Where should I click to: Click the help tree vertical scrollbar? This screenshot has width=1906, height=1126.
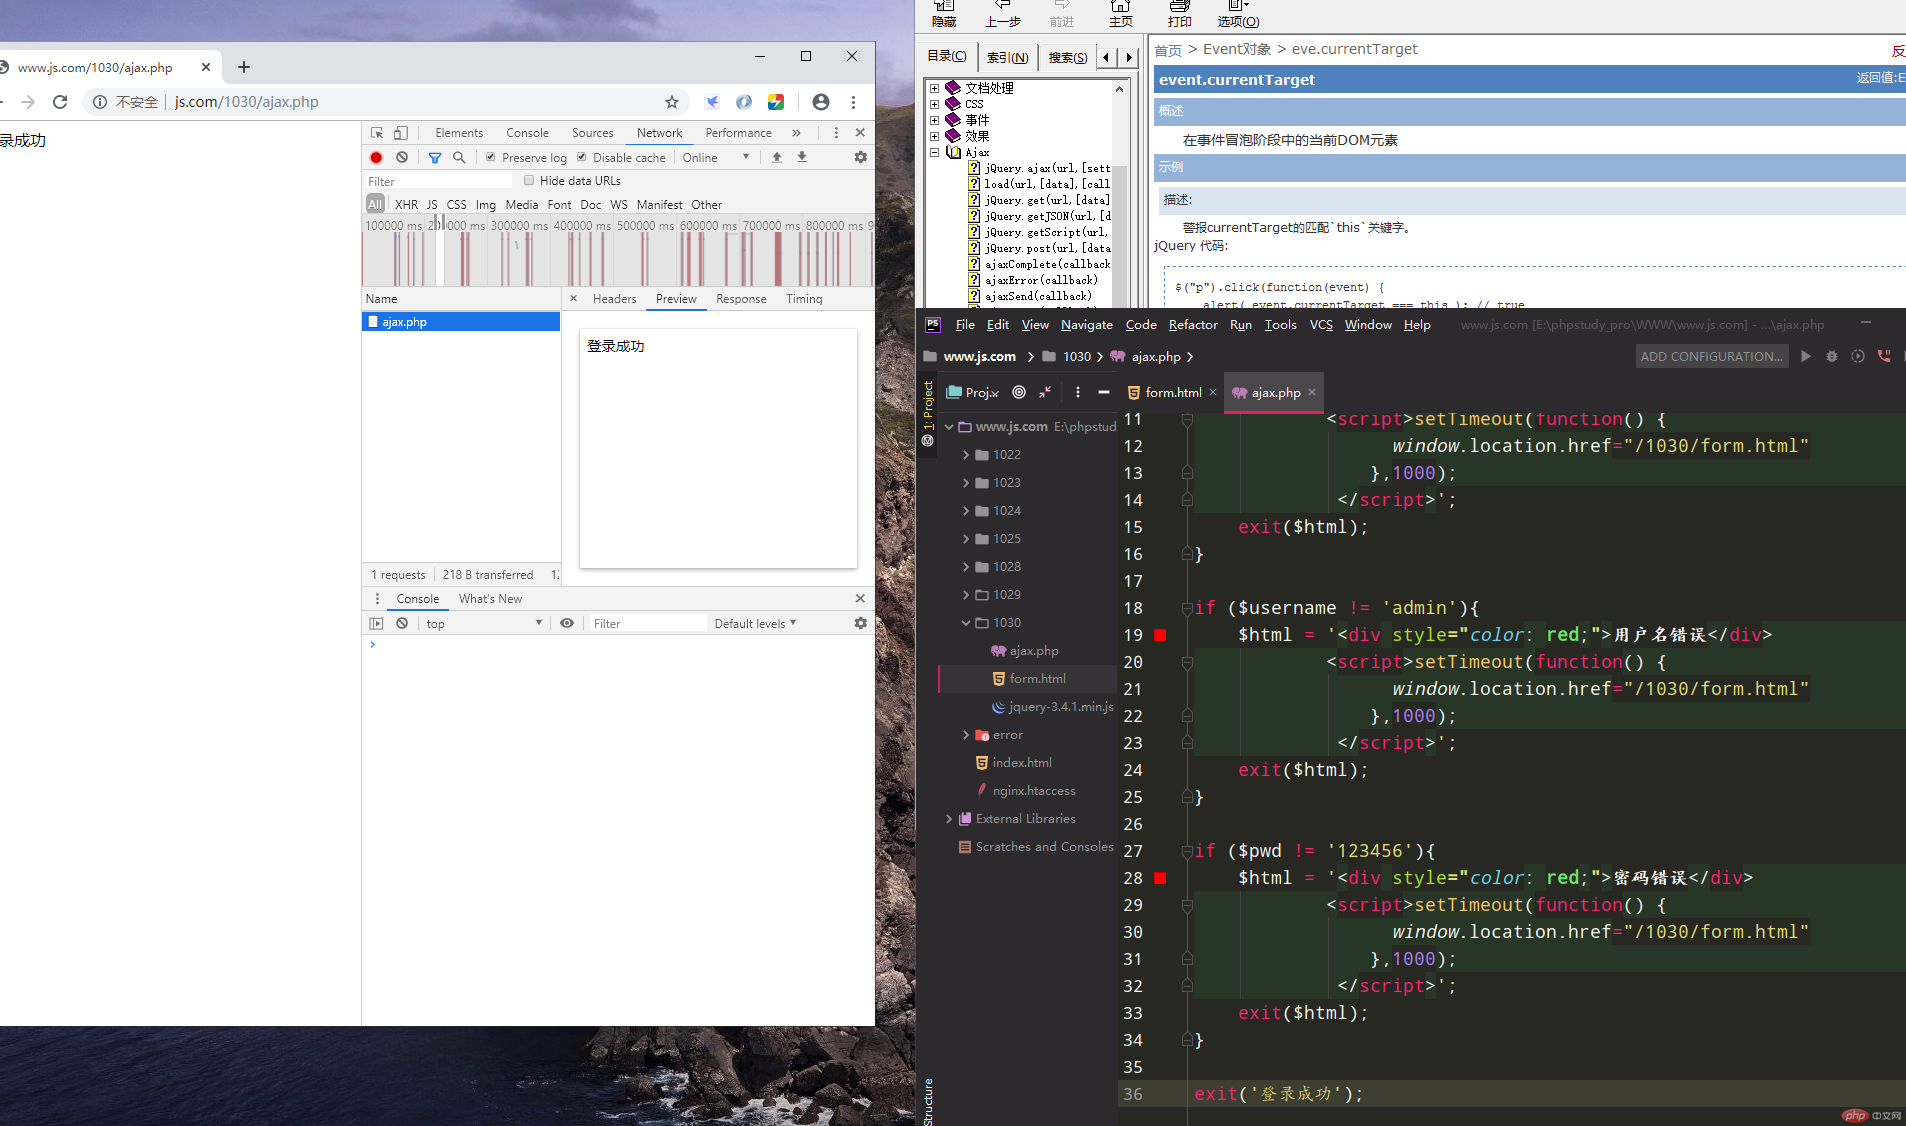pyautogui.click(x=1120, y=195)
